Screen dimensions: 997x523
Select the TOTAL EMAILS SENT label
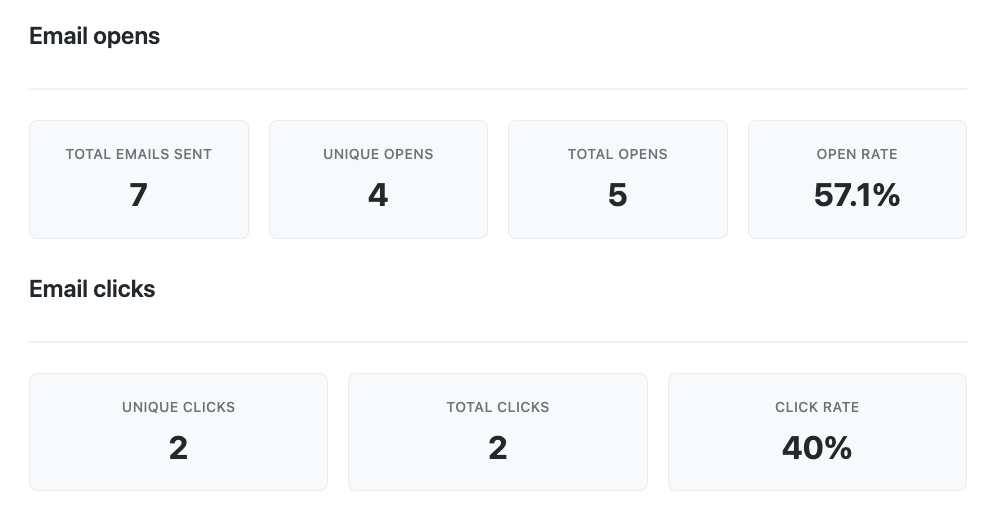[138, 154]
